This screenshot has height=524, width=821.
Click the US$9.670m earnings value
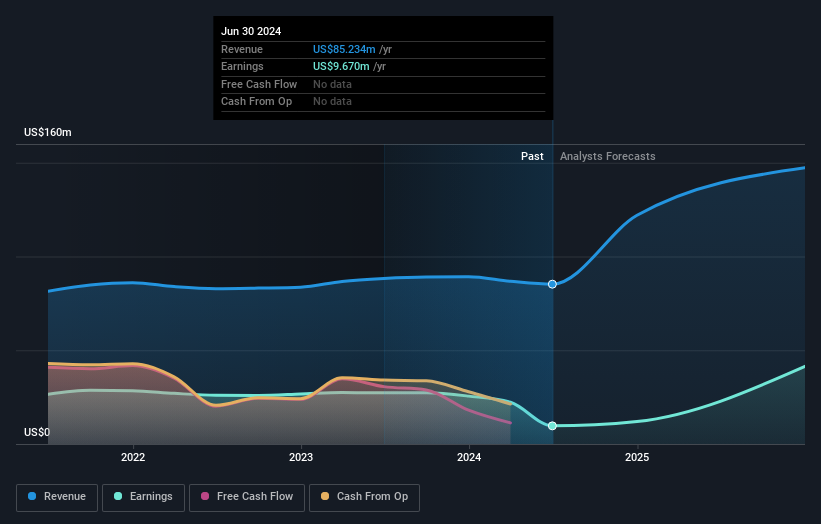341,66
